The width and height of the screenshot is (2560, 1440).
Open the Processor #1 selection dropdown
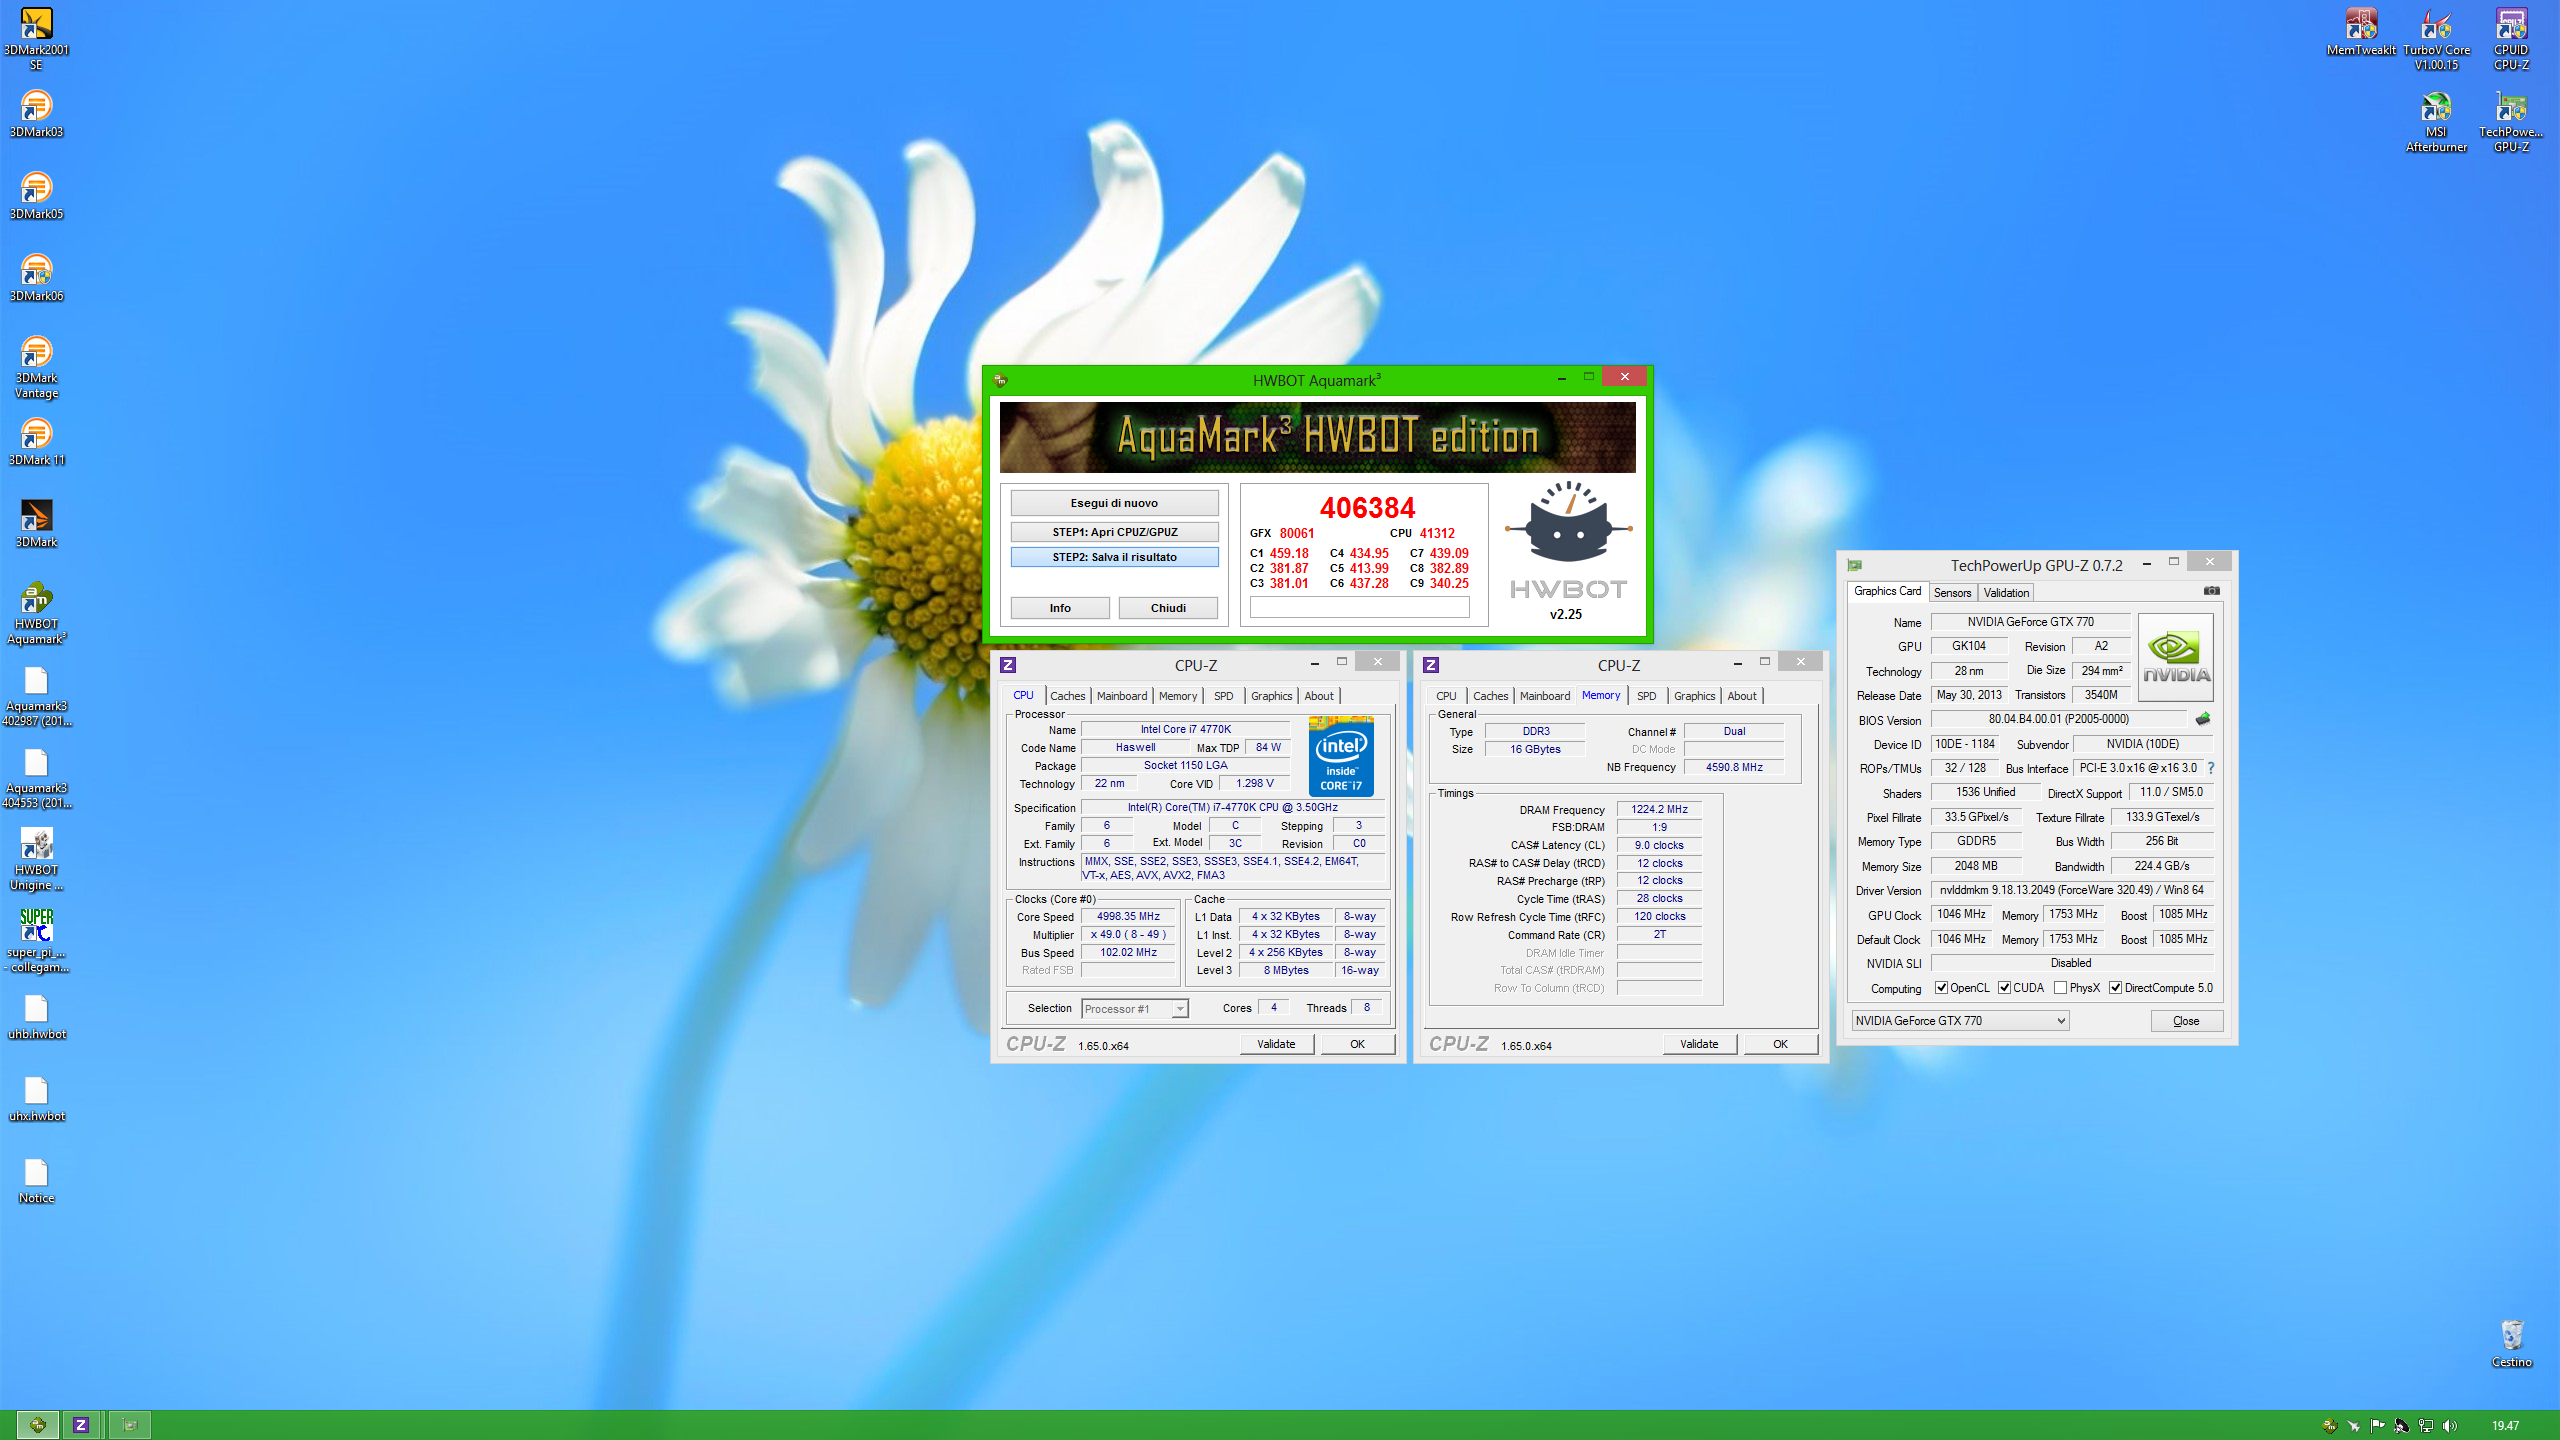point(1135,1009)
